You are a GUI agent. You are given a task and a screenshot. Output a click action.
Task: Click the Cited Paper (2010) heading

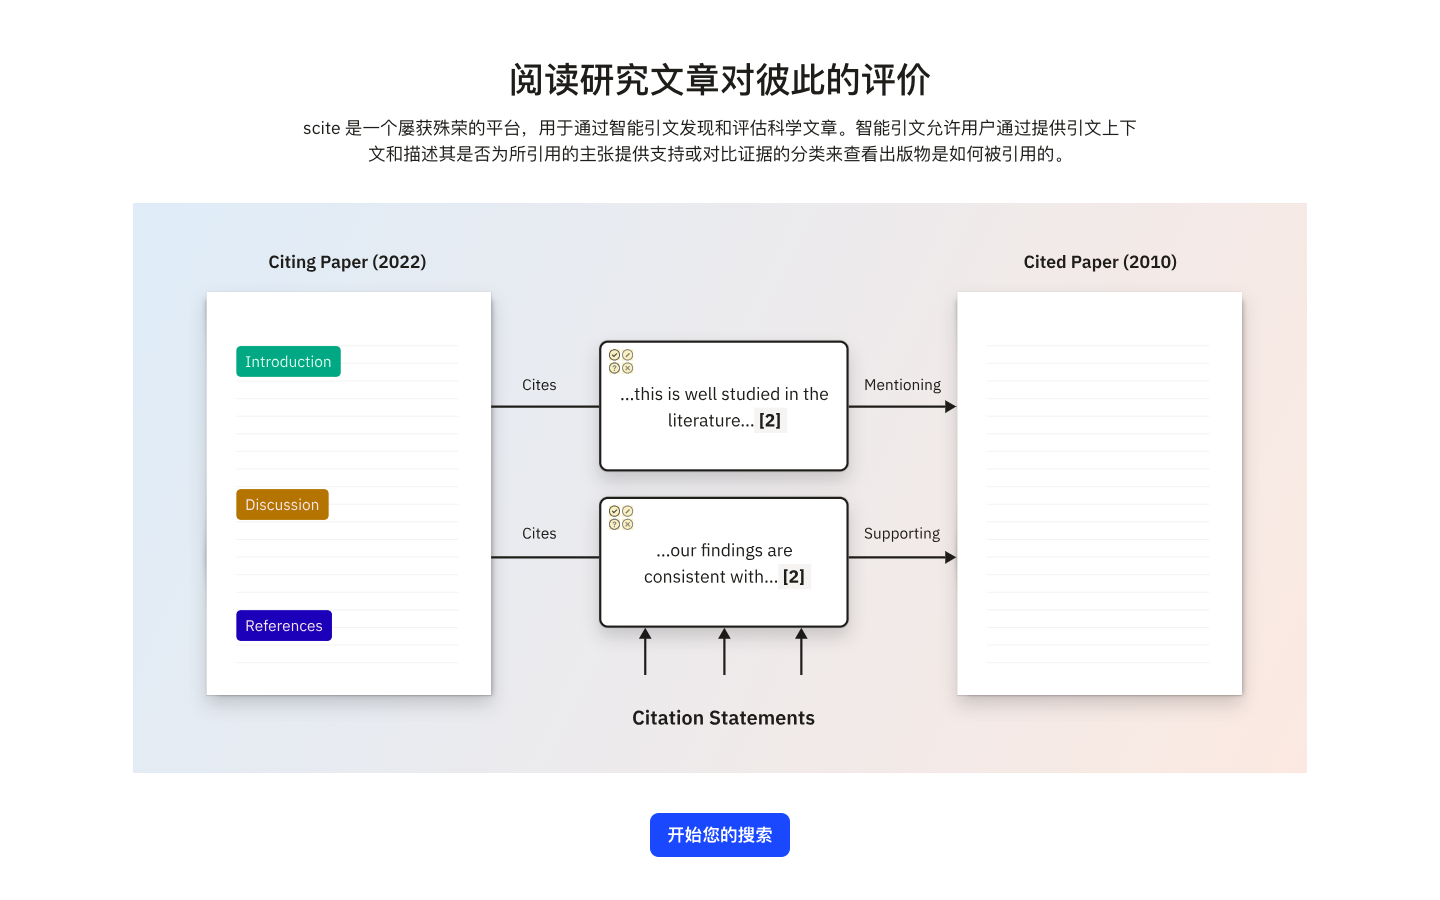click(x=1100, y=262)
